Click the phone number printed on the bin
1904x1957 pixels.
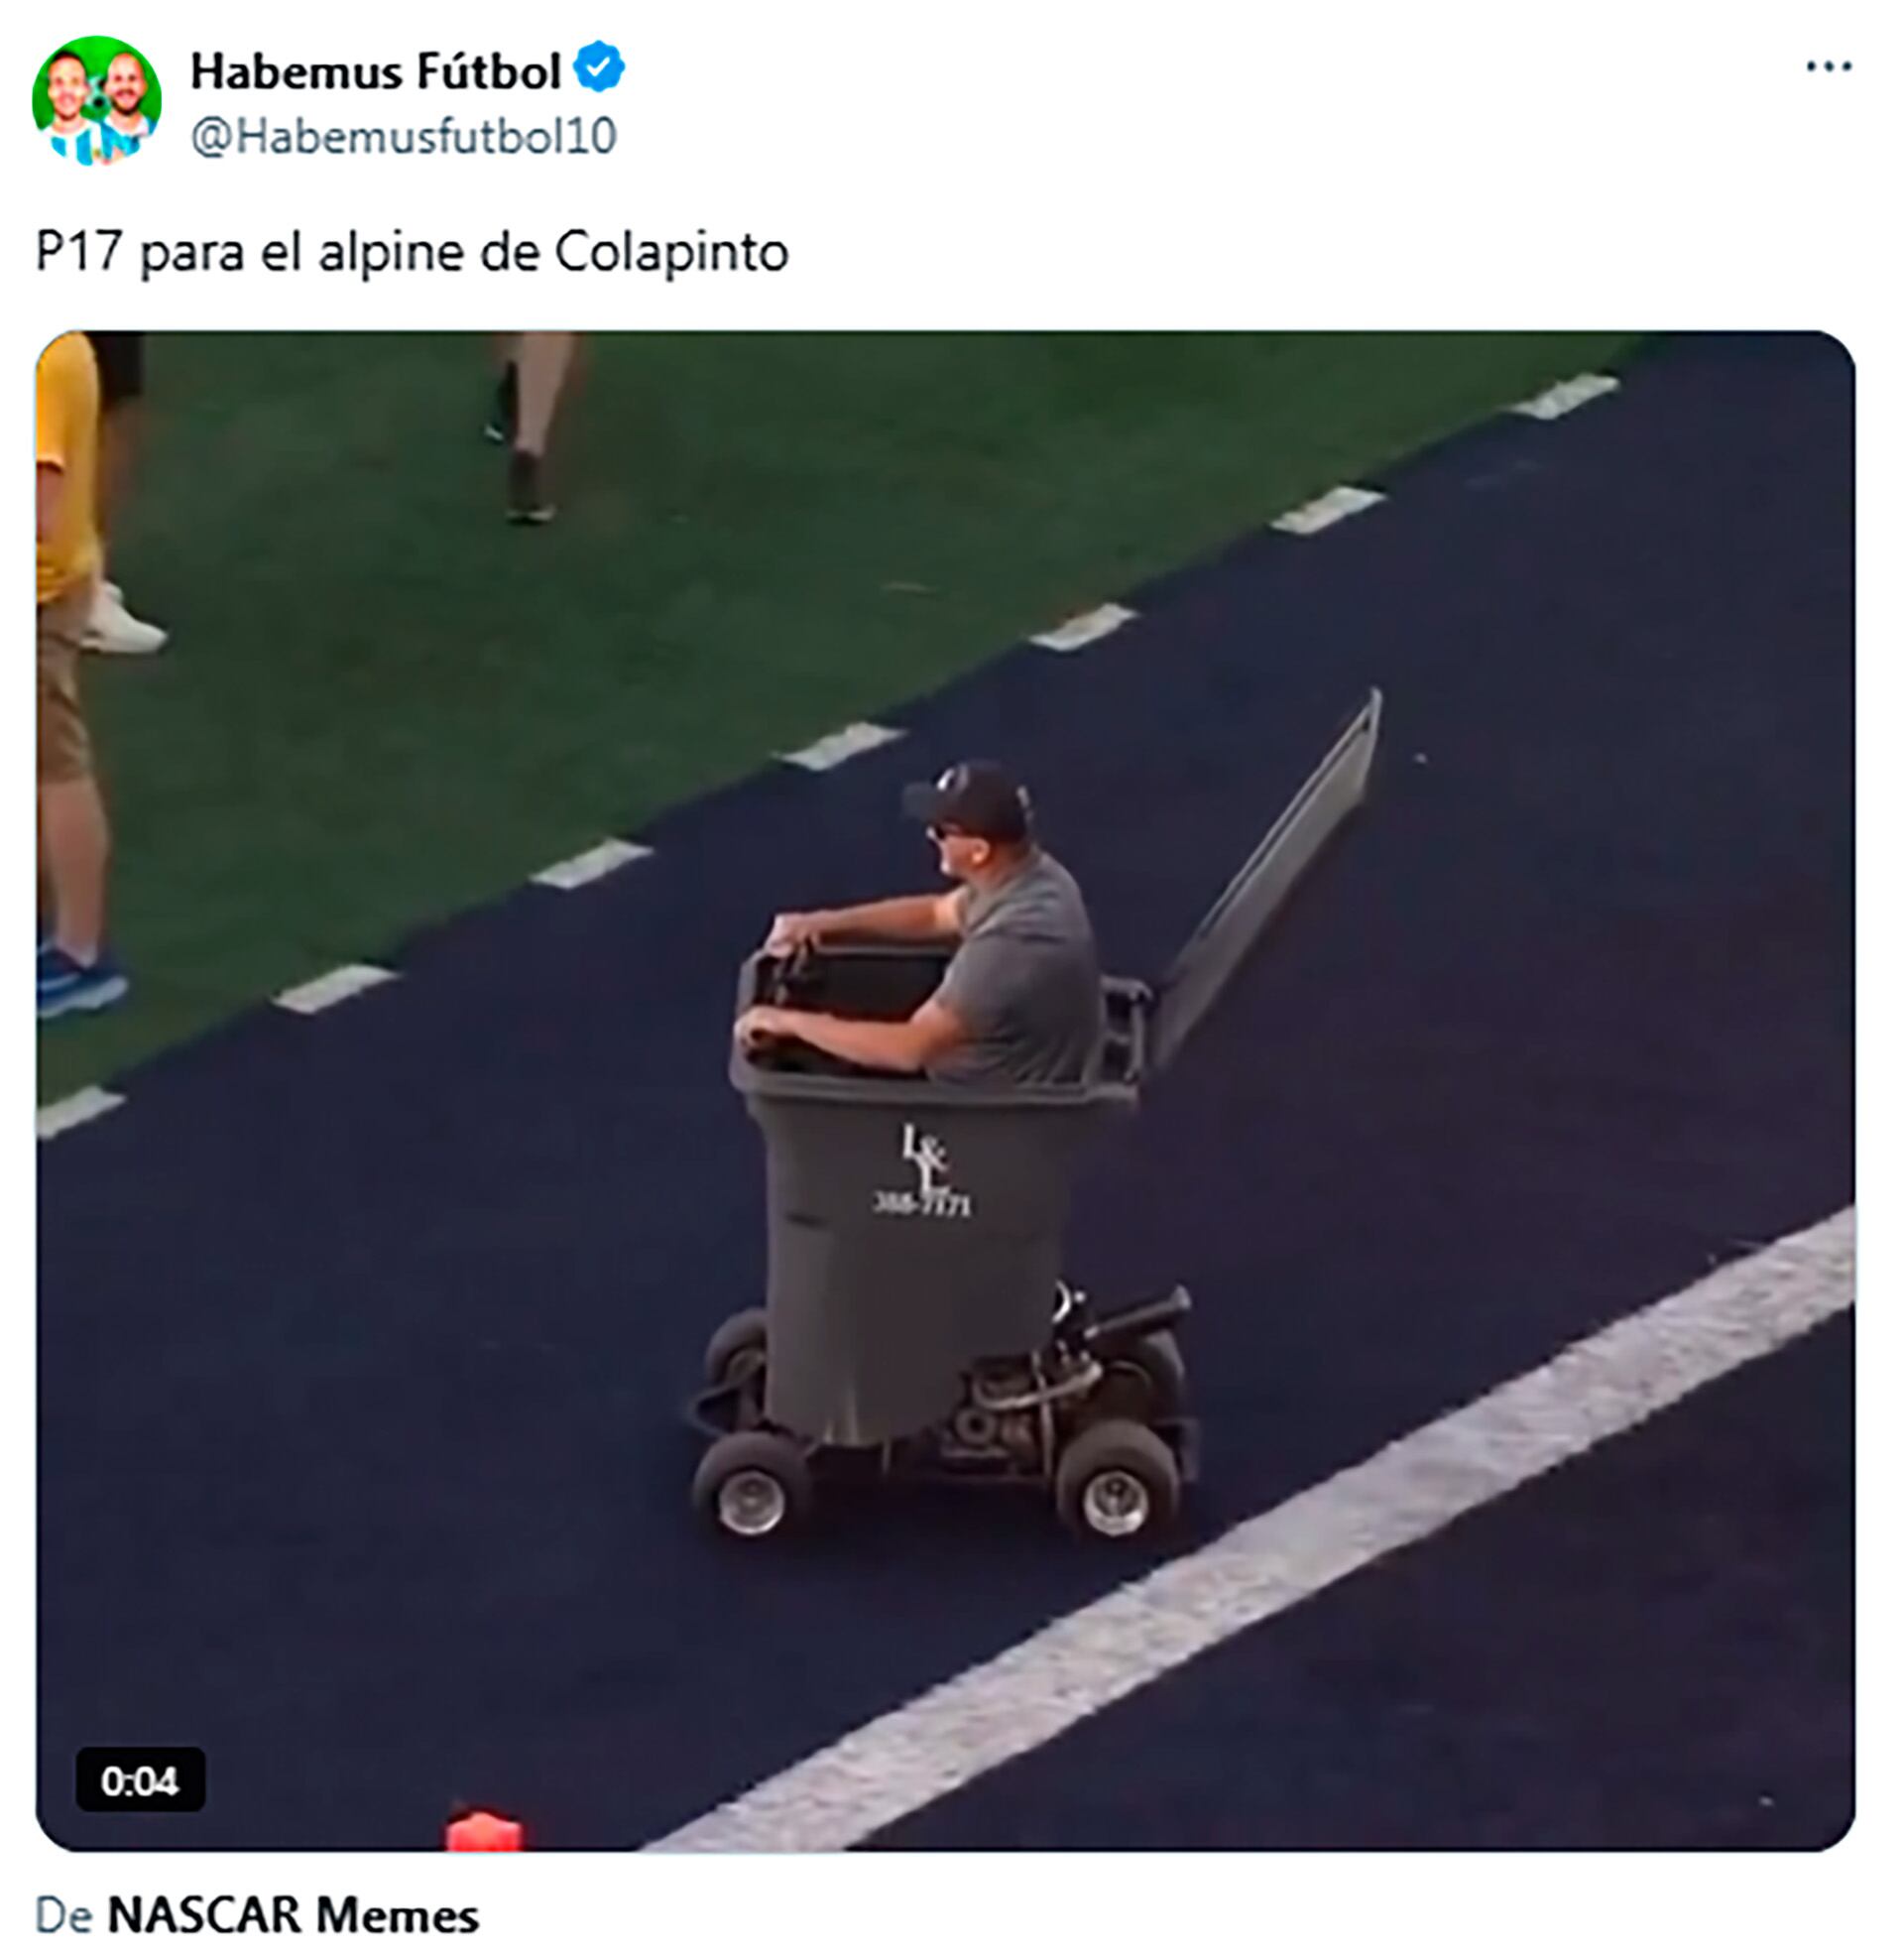(922, 1205)
